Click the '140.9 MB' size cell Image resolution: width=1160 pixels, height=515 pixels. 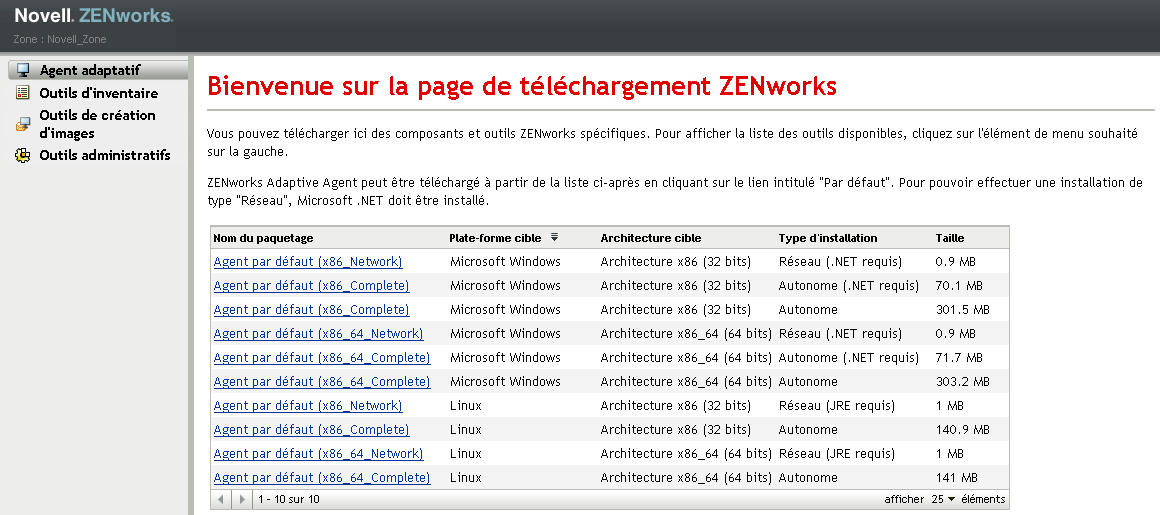[962, 430]
